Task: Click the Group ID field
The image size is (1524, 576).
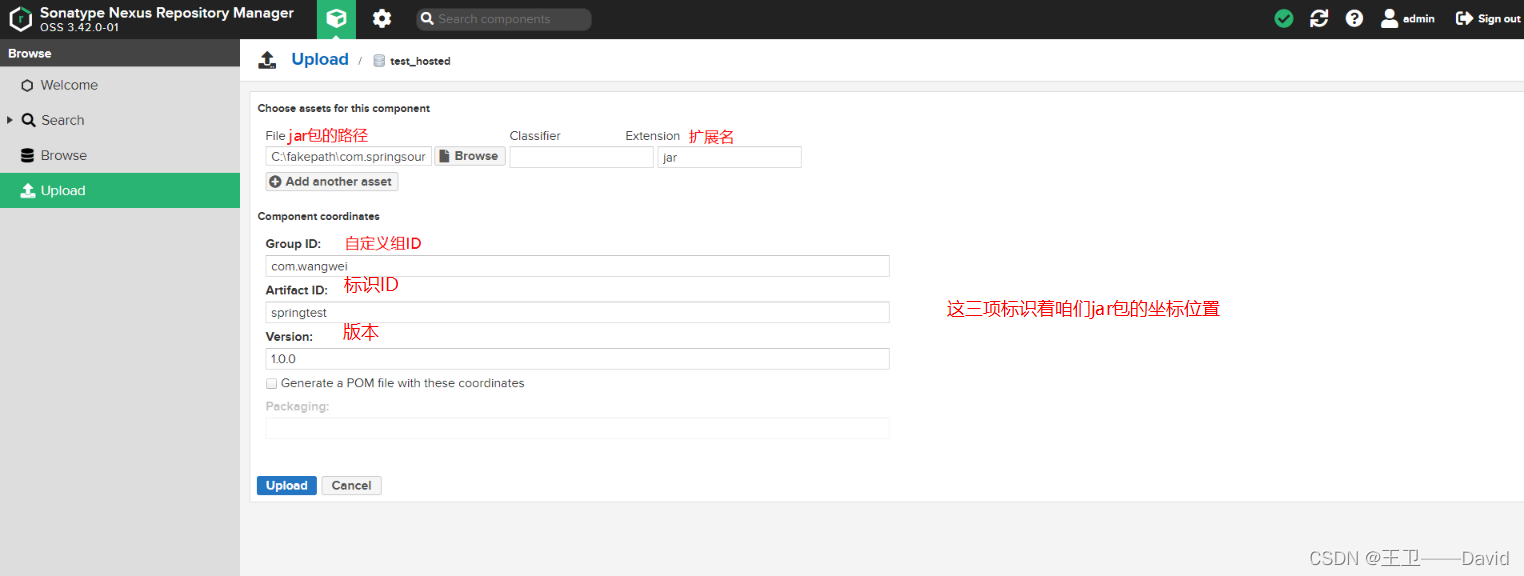Action: click(x=577, y=266)
